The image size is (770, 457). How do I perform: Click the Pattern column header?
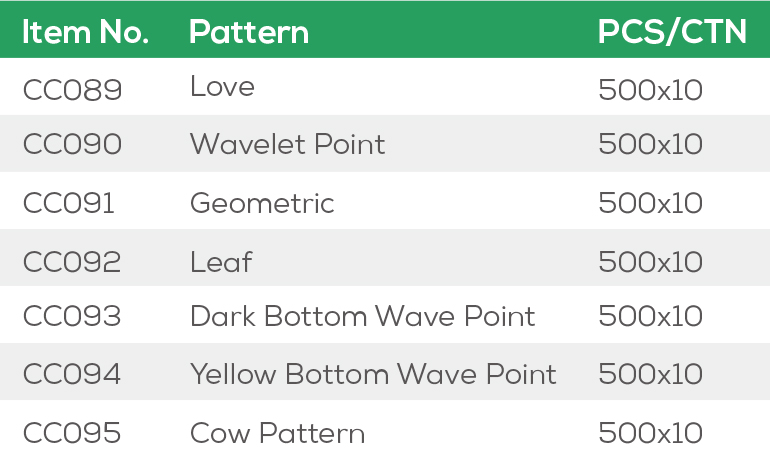pyautogui.click(x=248, y=32)
